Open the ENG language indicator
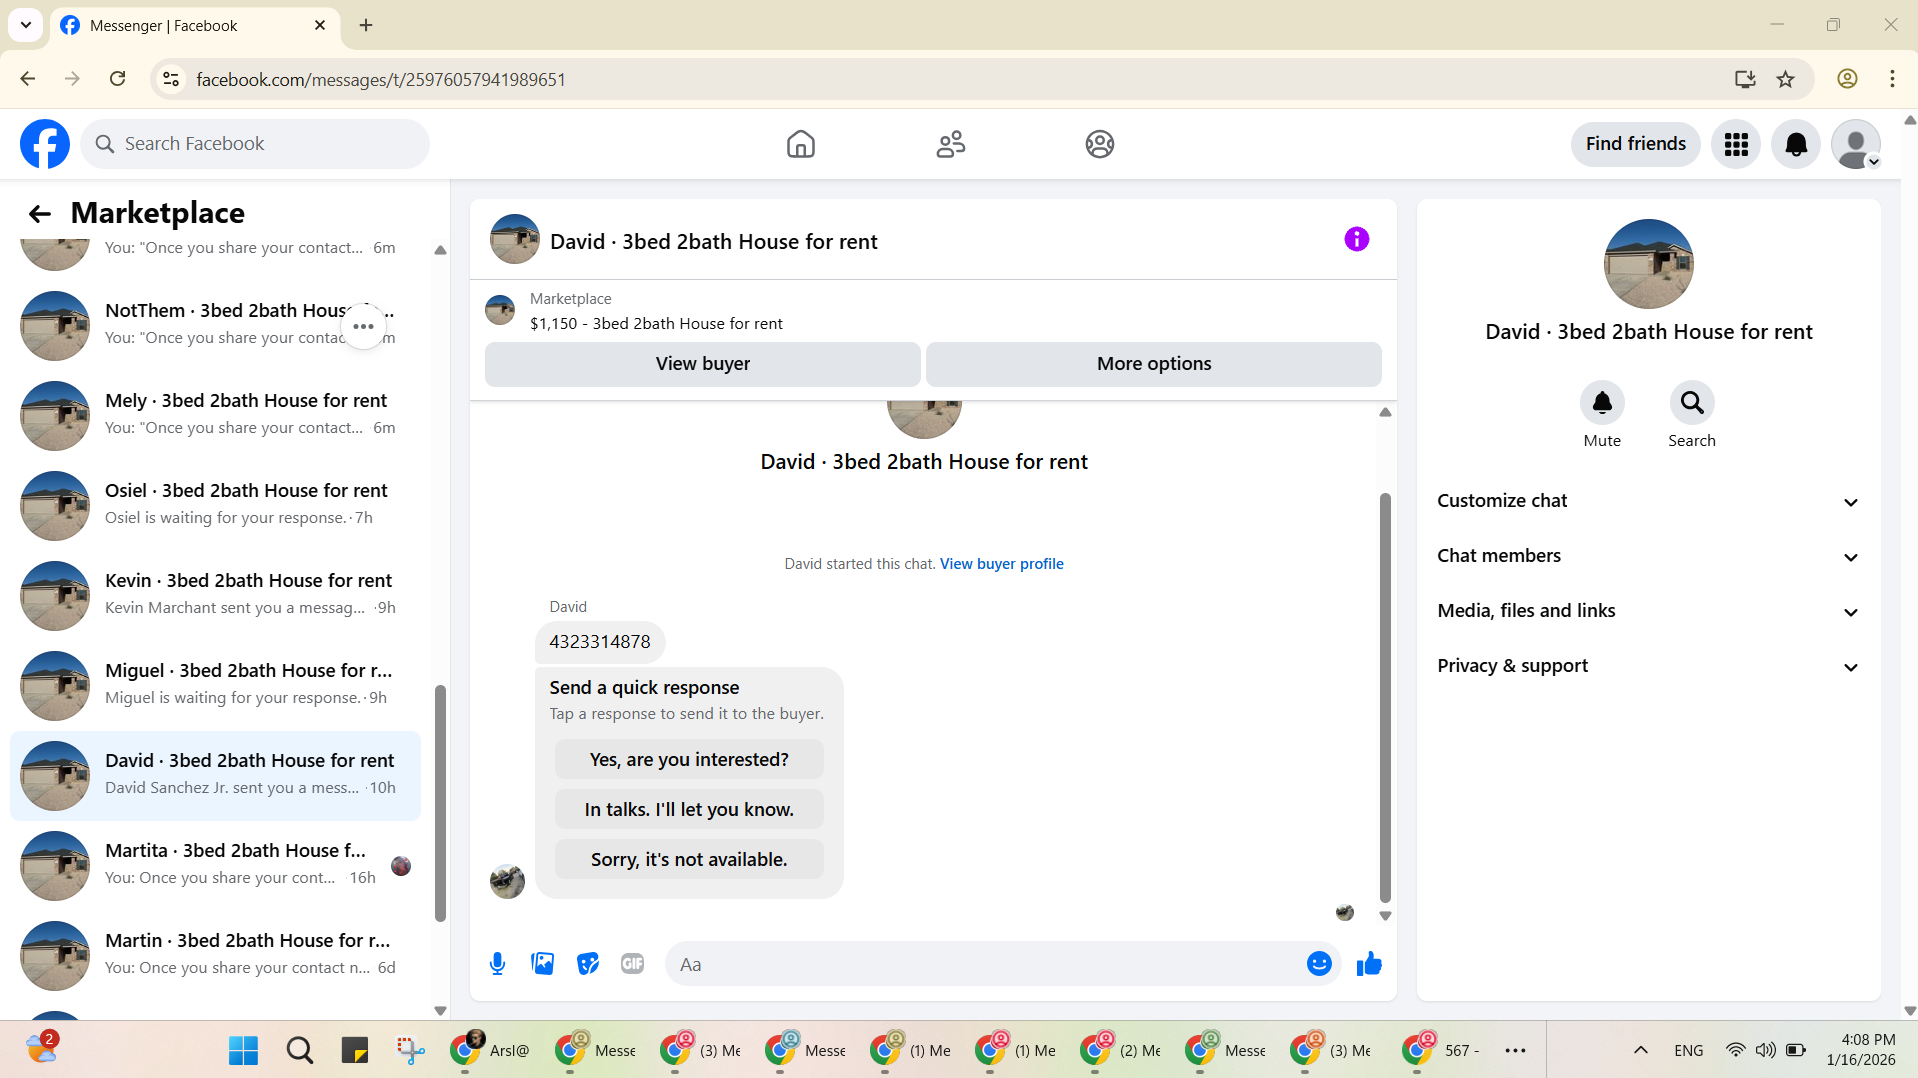 [1688, 1050]
